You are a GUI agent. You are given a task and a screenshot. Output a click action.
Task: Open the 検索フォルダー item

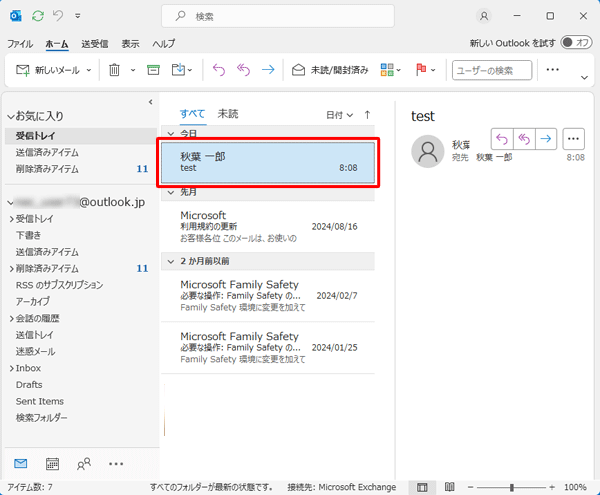click(41, 418)
